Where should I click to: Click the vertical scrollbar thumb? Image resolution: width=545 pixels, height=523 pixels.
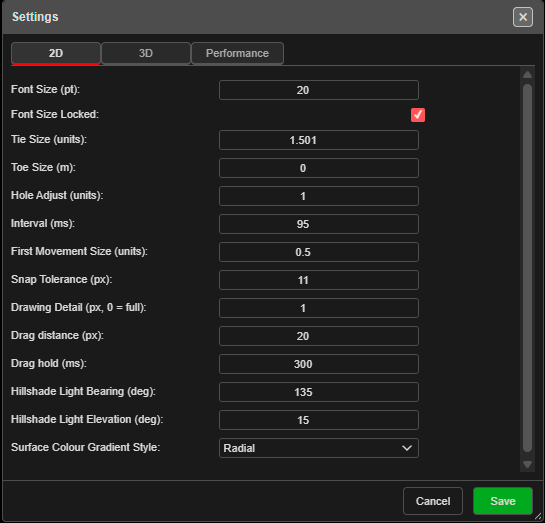click(x=527, y=268)
